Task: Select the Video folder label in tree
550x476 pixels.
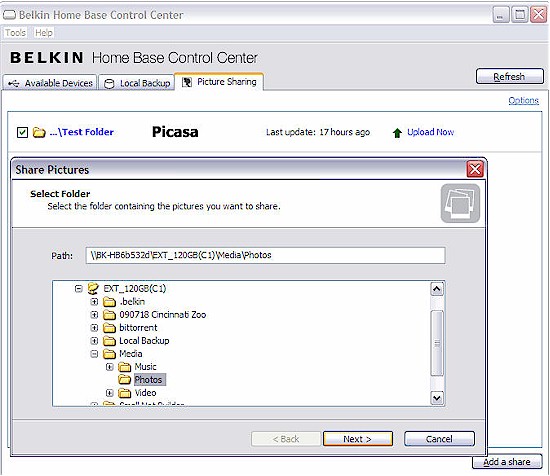Action: tap(145, 393)
